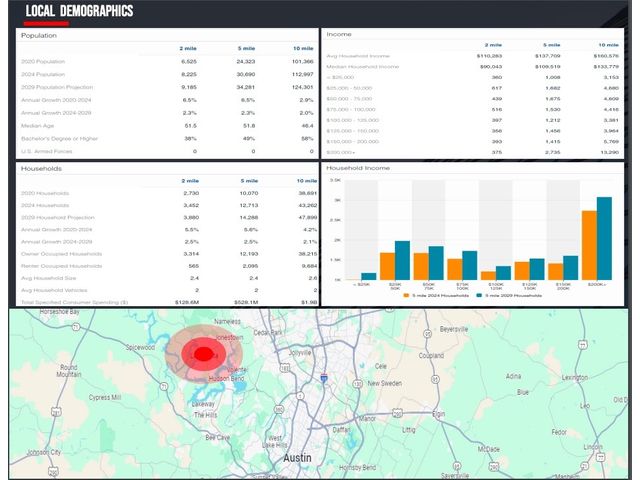
Task: Click Bee Cave map label
Action: [218, 438]
